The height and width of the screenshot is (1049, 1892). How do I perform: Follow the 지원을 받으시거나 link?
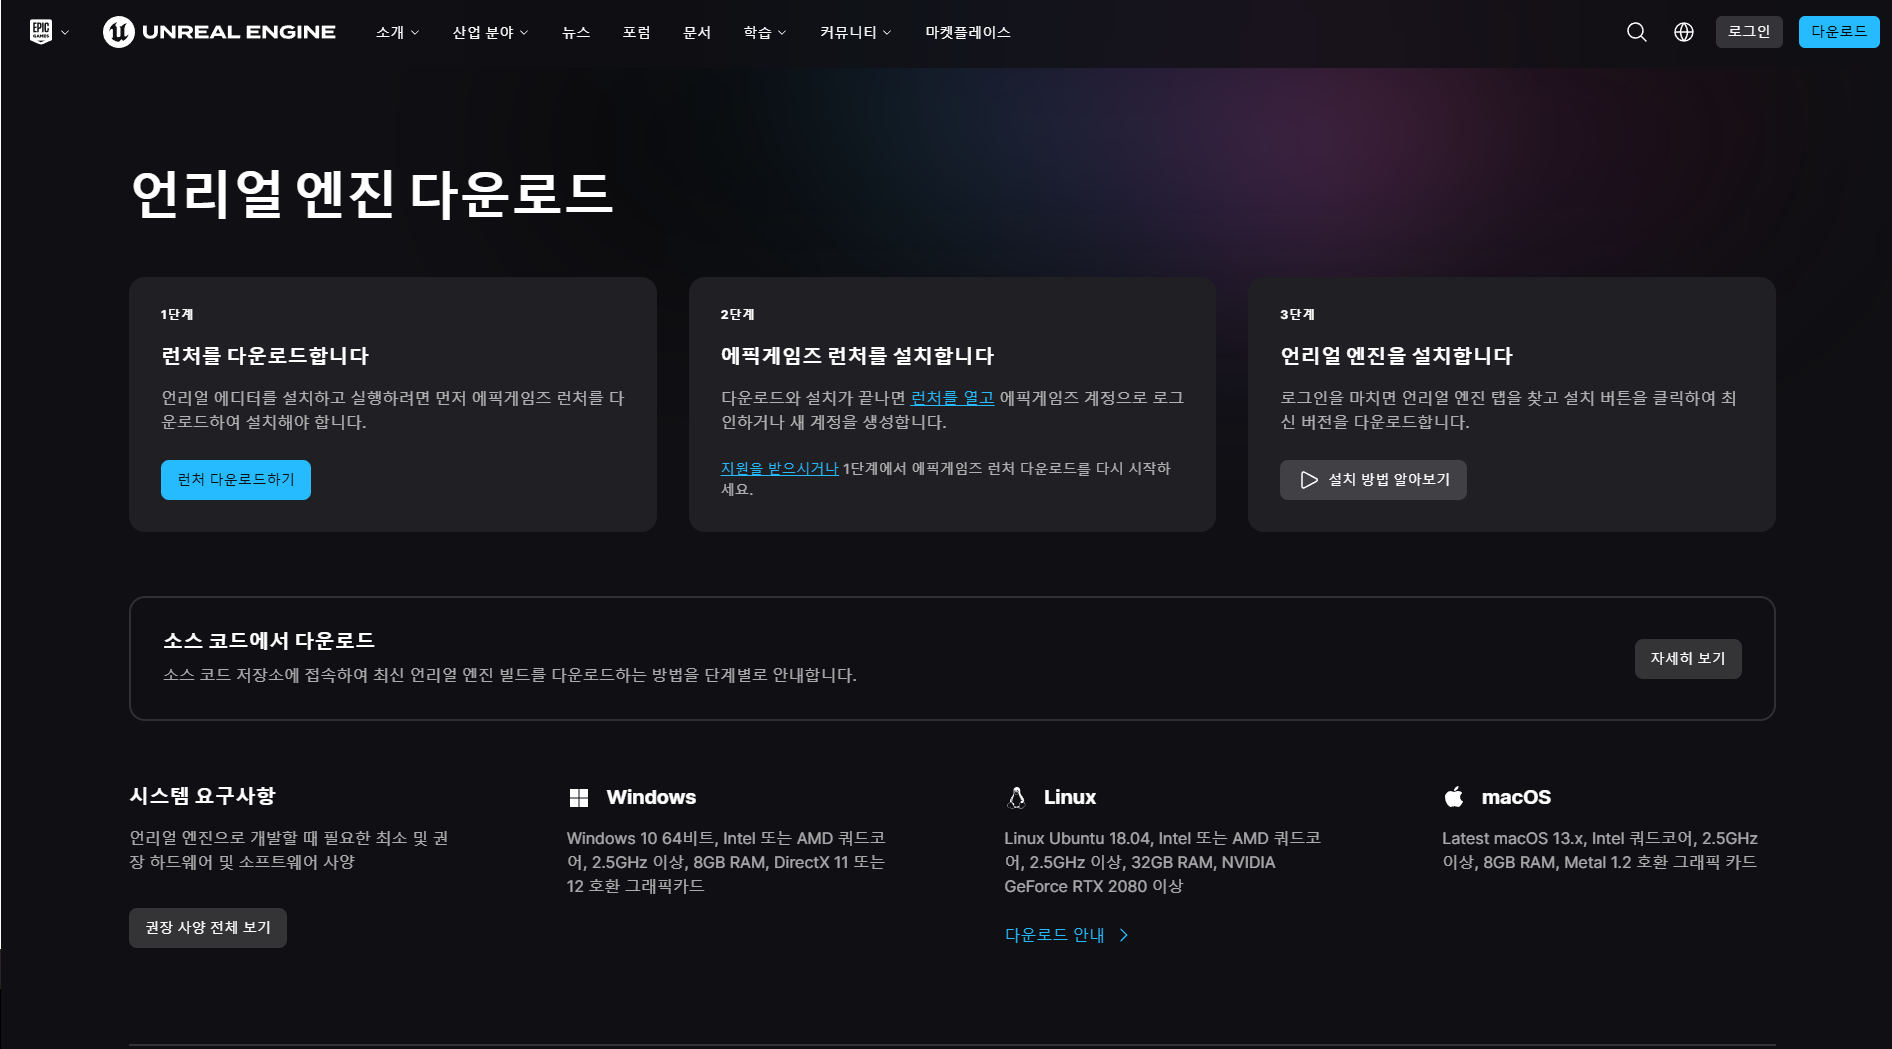pyautogui.click(x=780, y=468)
